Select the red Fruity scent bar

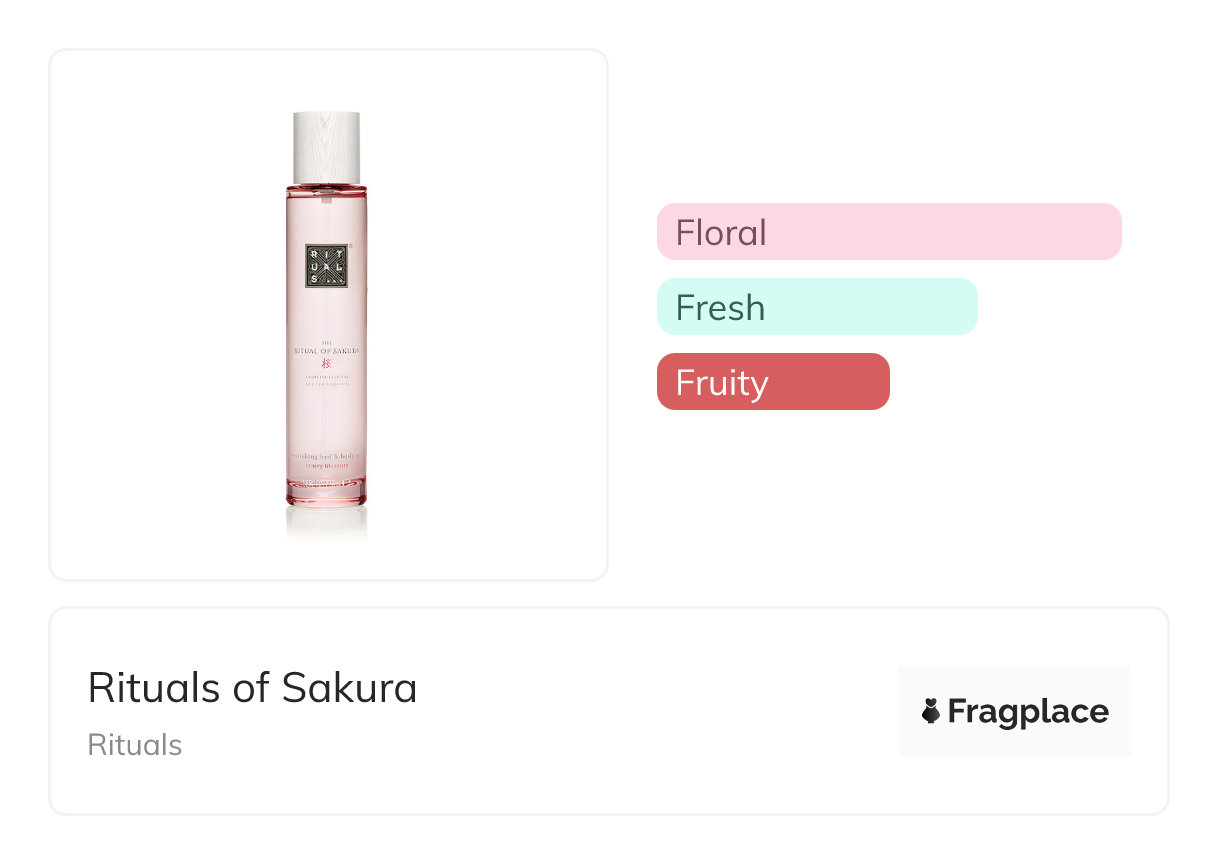click(x=772, y=382)
